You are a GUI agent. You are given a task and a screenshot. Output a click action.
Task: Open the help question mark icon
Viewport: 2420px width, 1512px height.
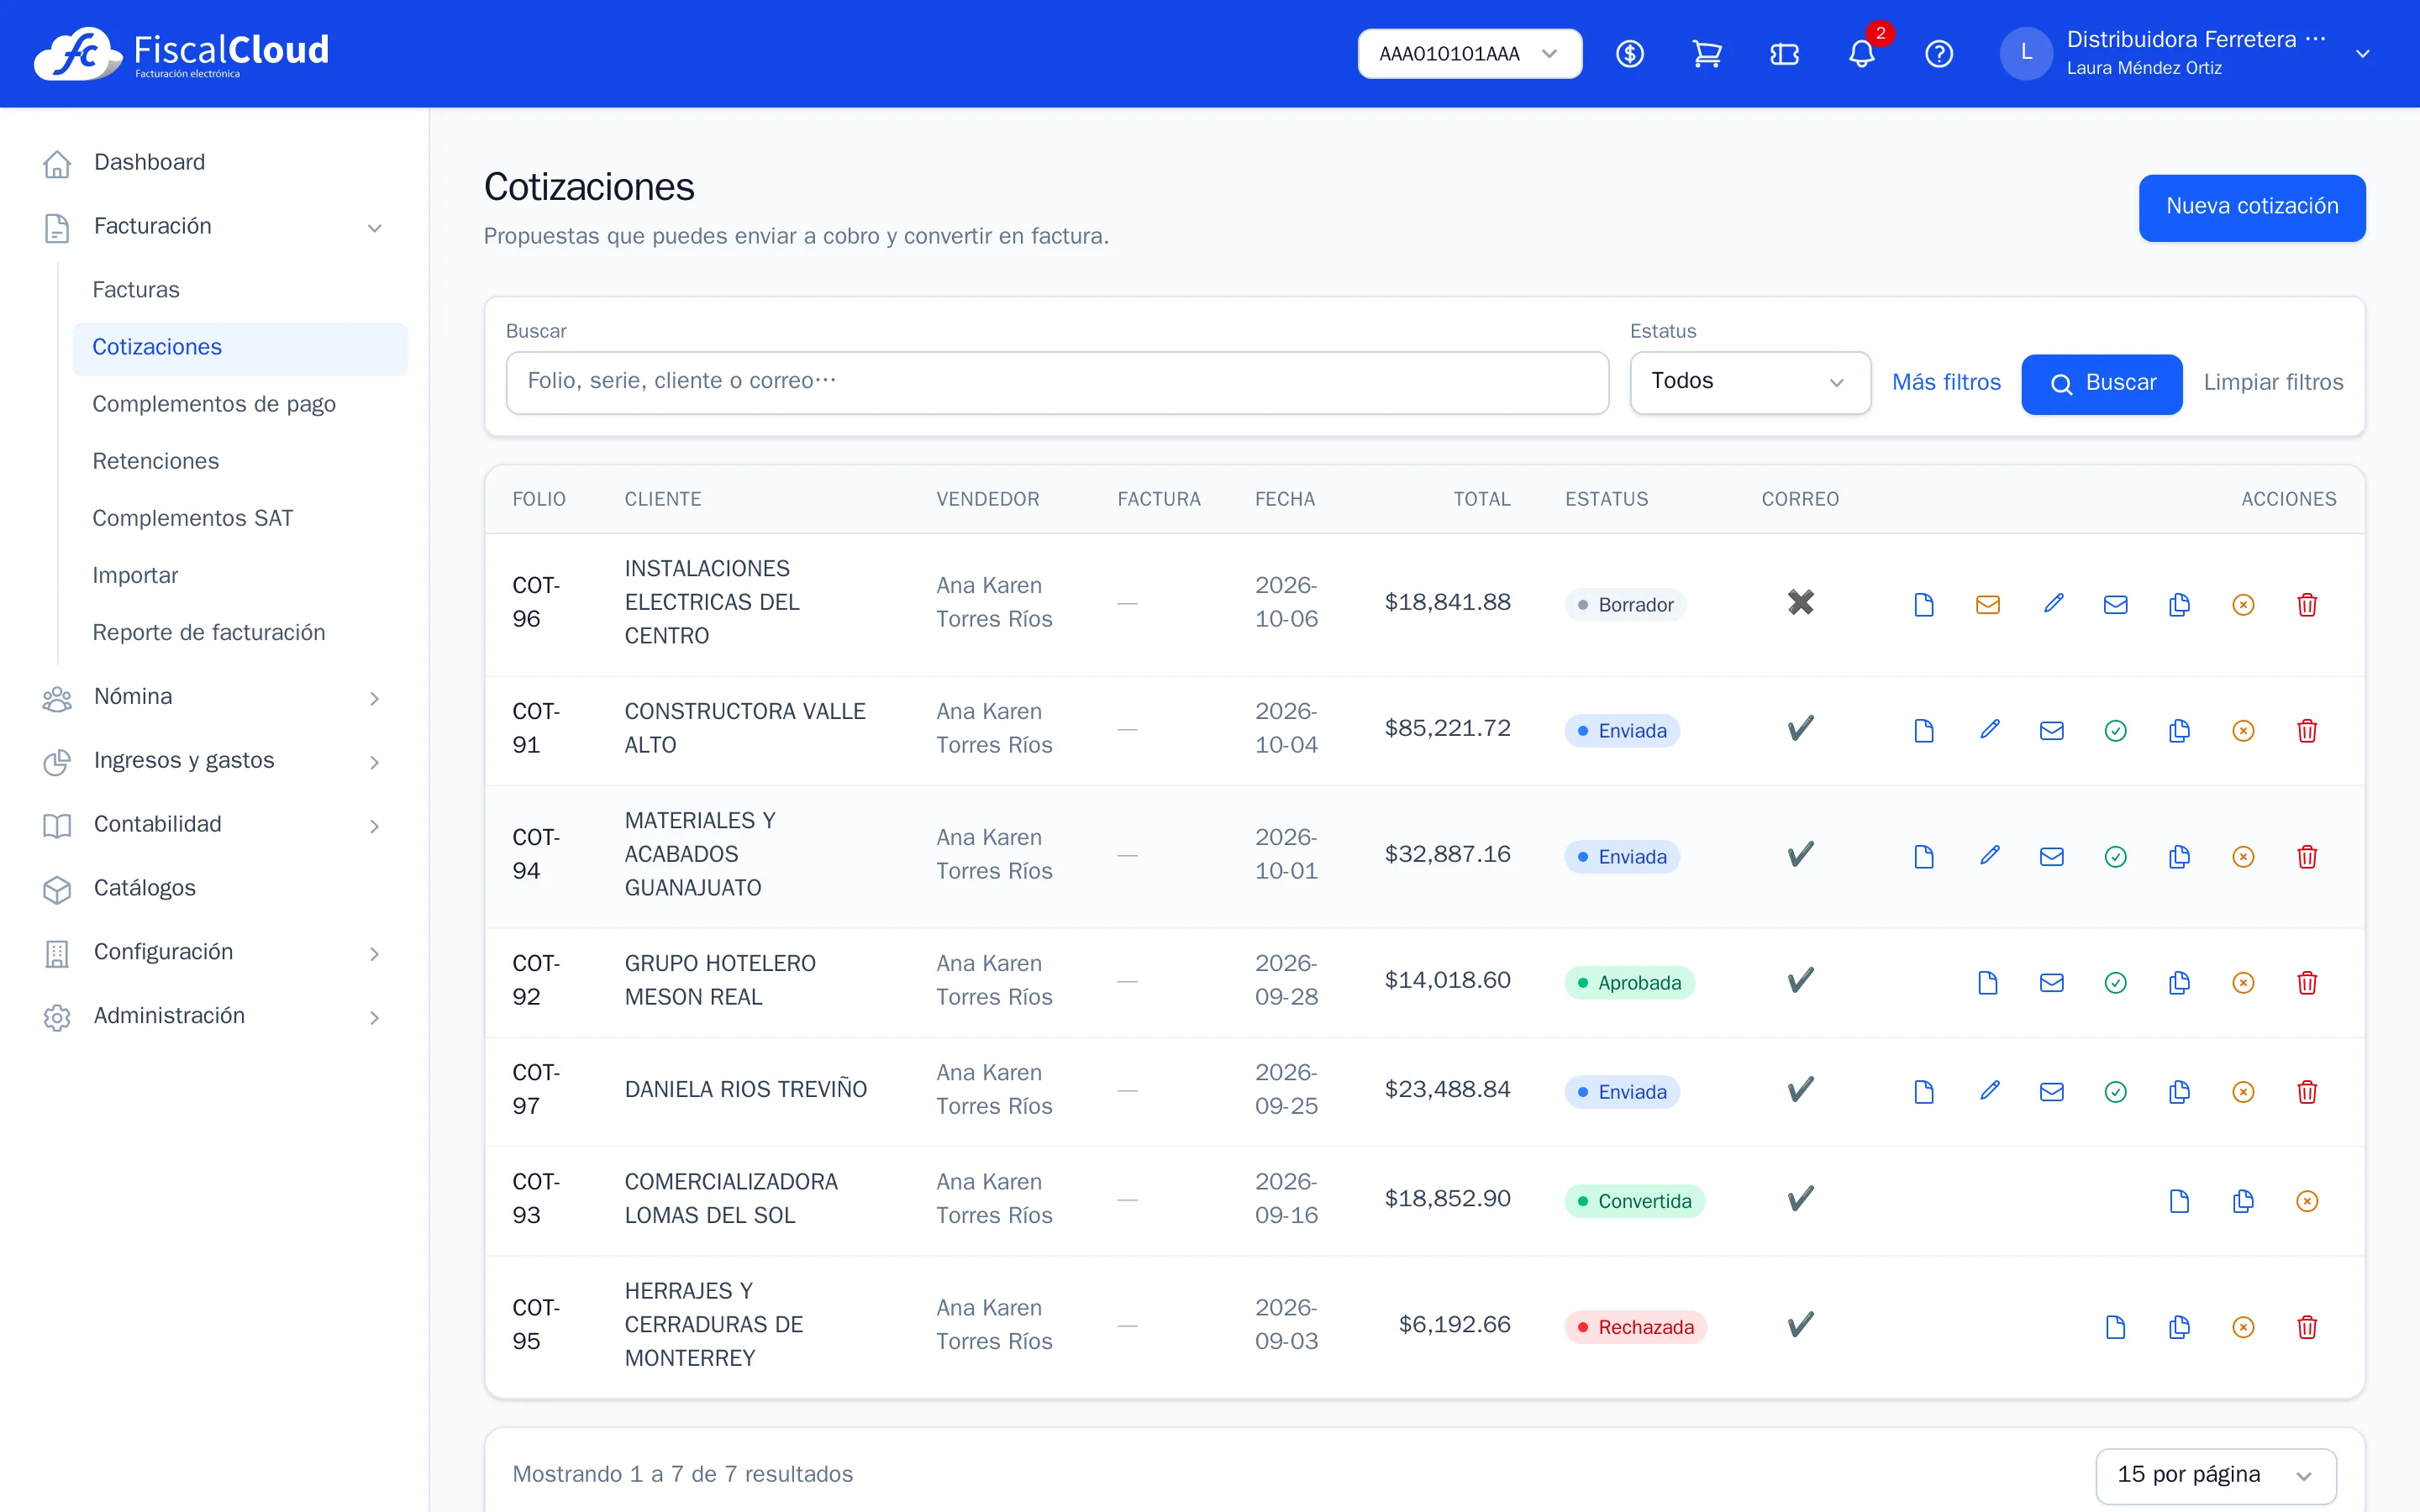point(1939,54)
